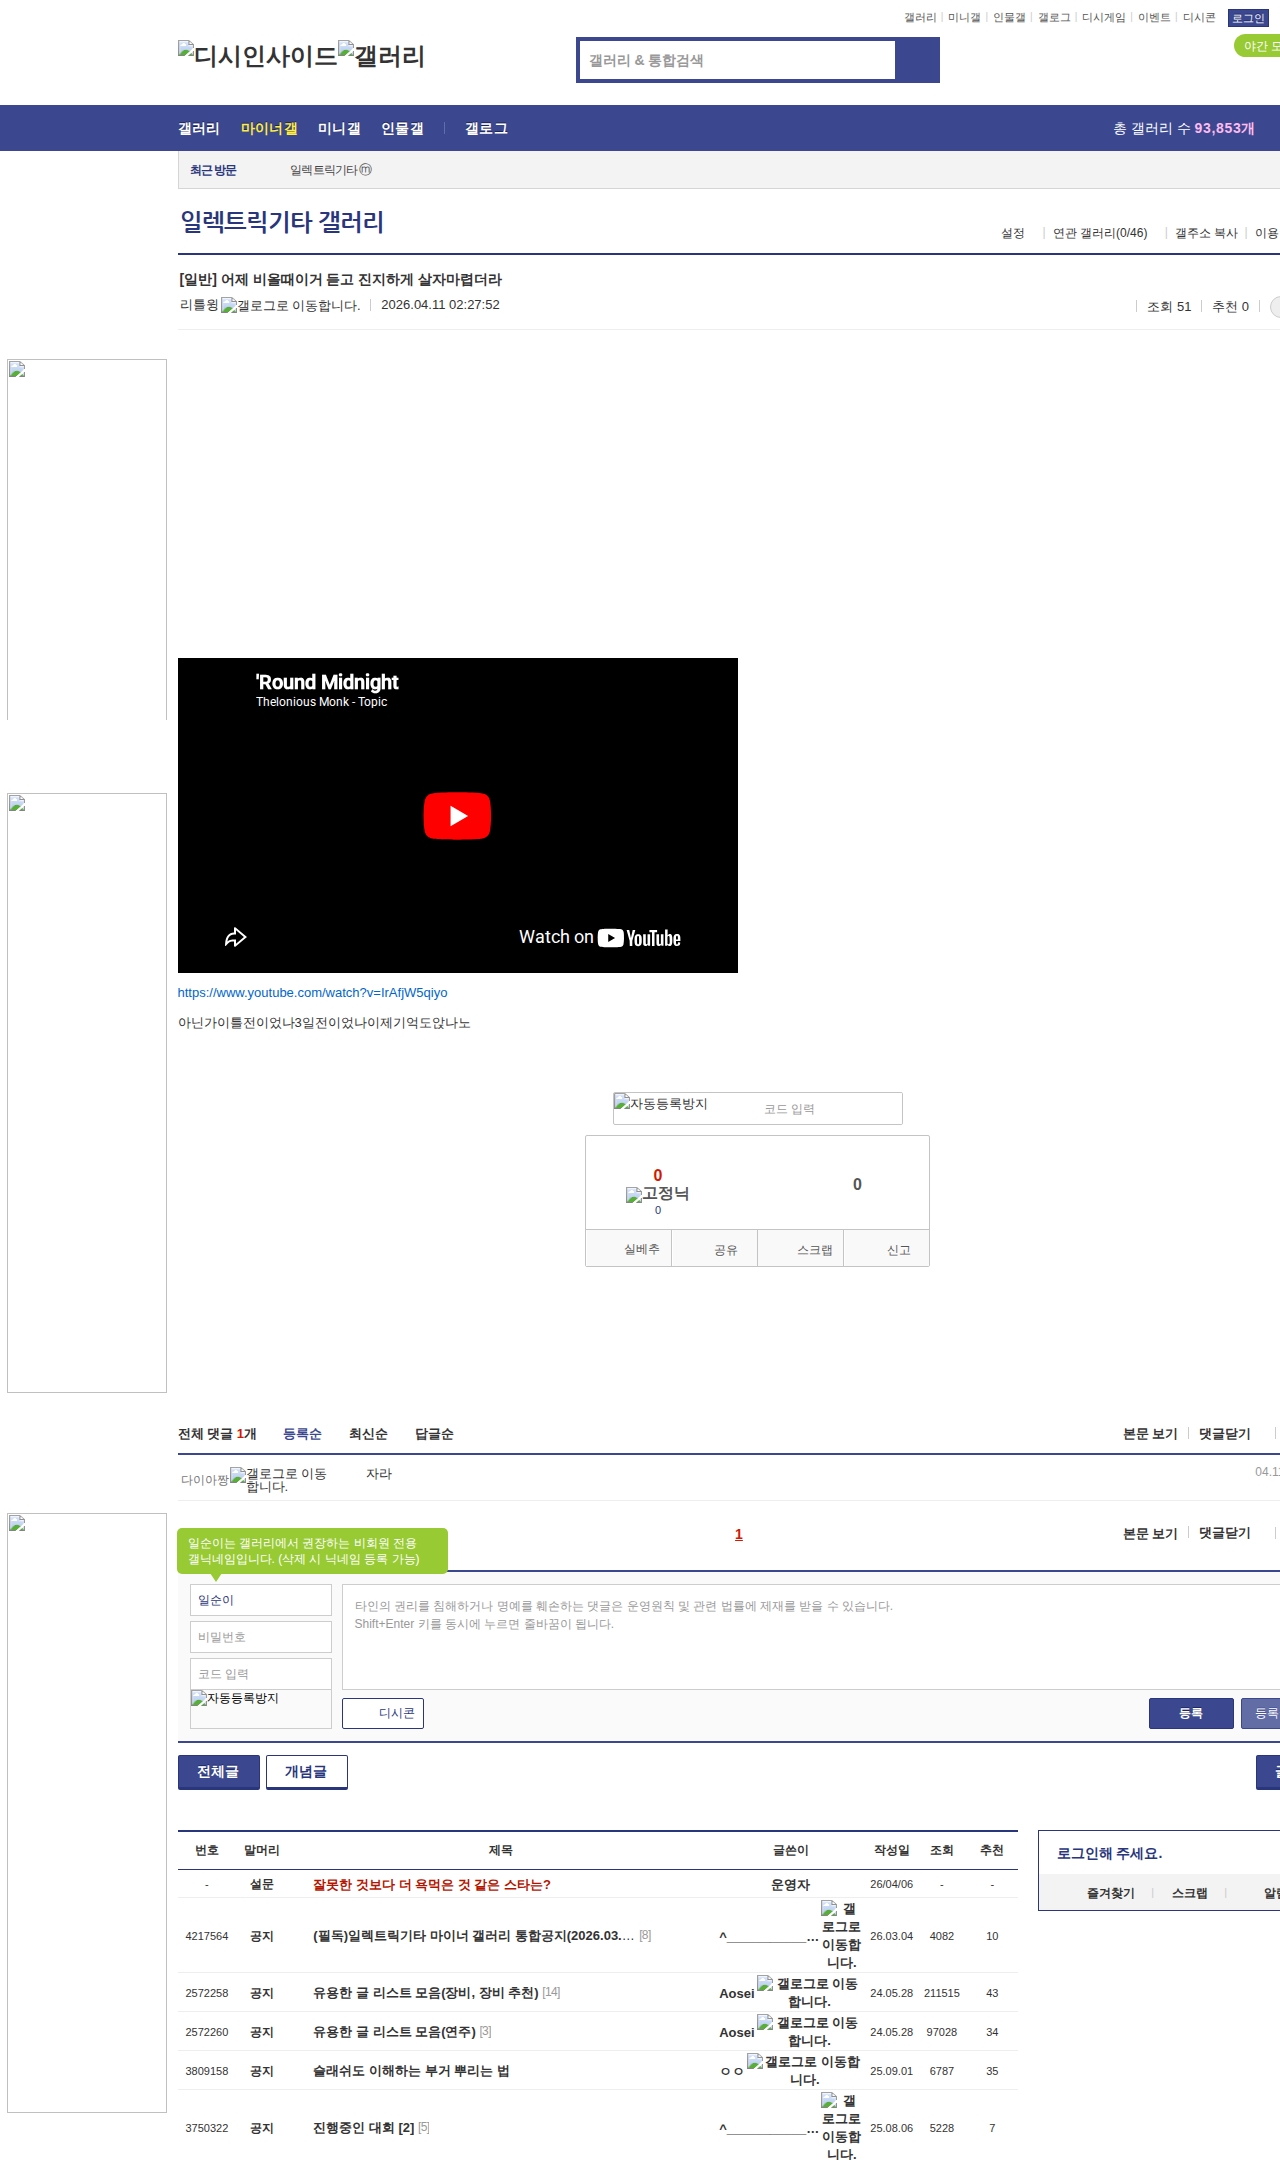Click 다이아짱's gallog icon in comments
This screenshot has width=1280, height=2160.
coord(238,1475)
